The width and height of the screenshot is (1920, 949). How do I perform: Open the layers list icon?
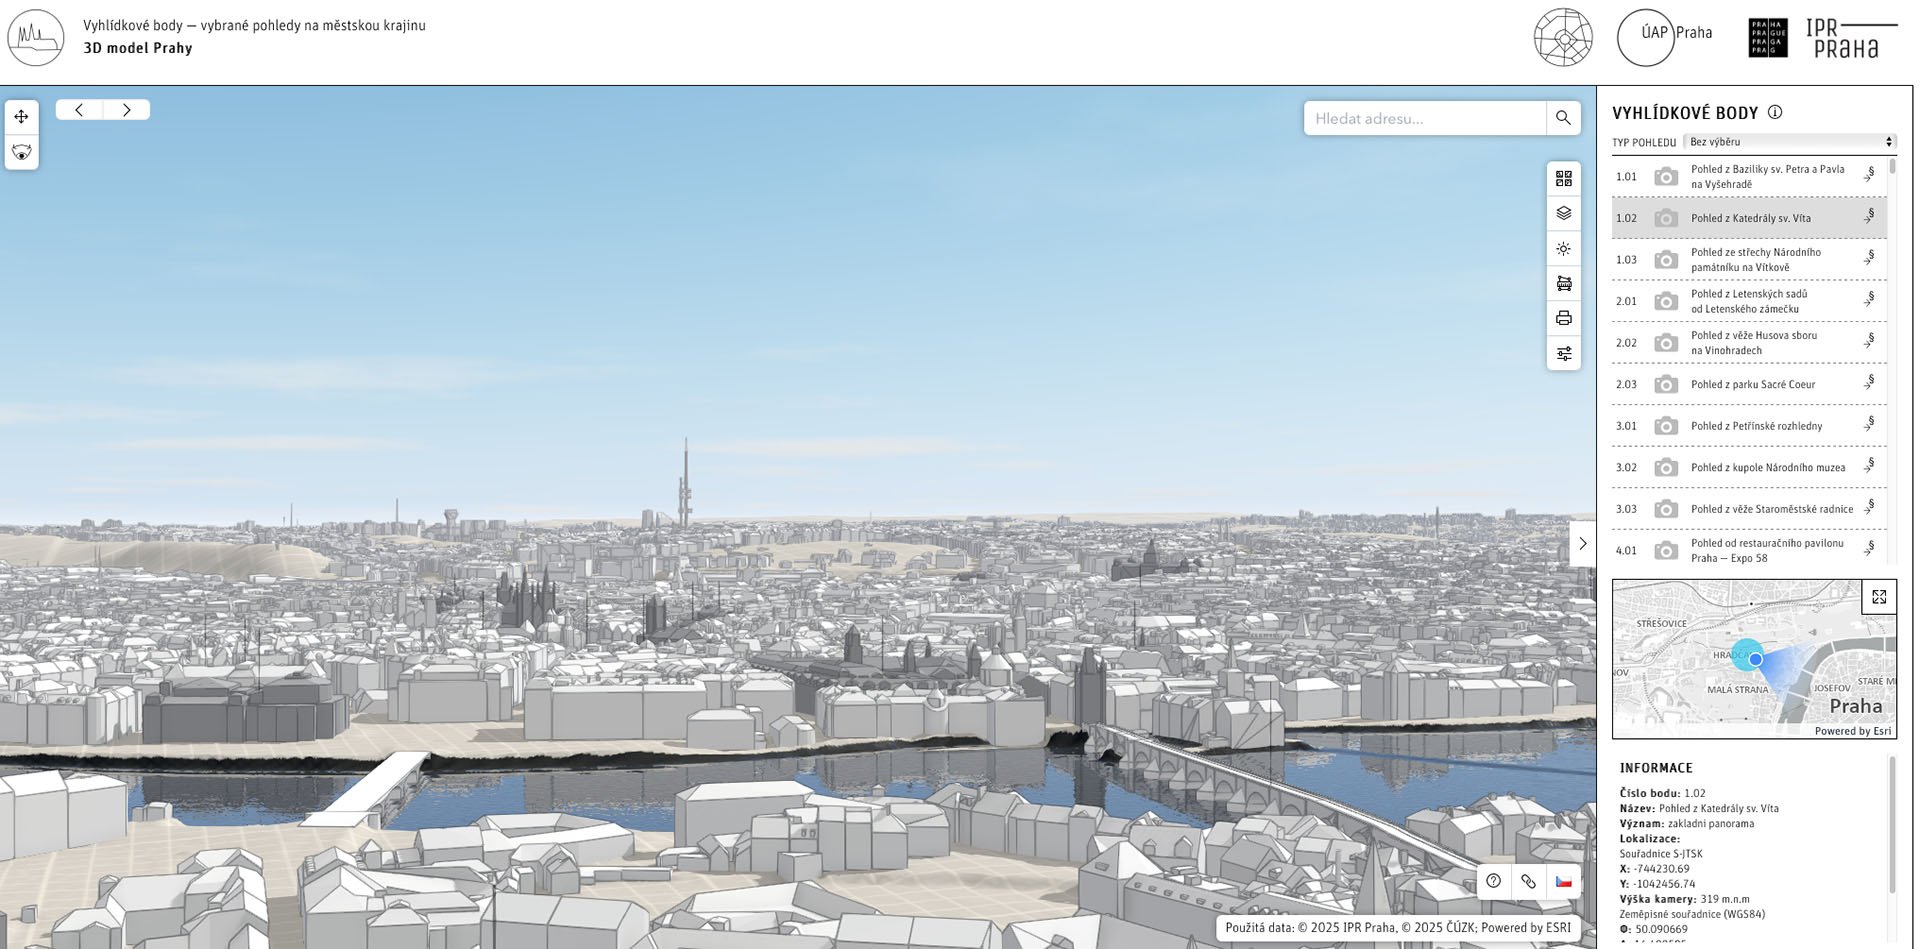(1564, 213)
